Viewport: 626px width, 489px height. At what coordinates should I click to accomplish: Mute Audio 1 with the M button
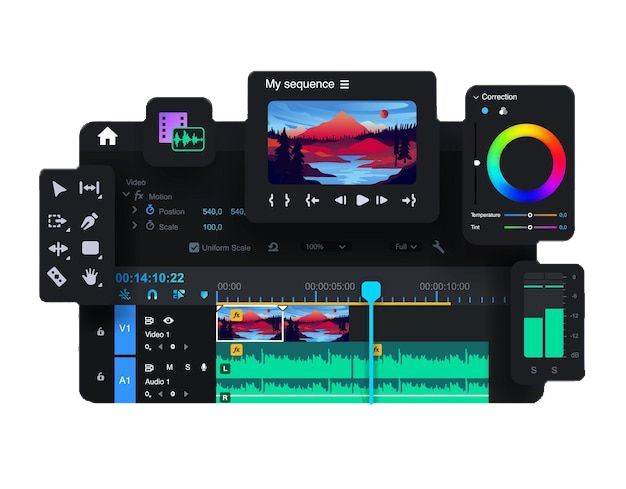[x=168, y=367]
